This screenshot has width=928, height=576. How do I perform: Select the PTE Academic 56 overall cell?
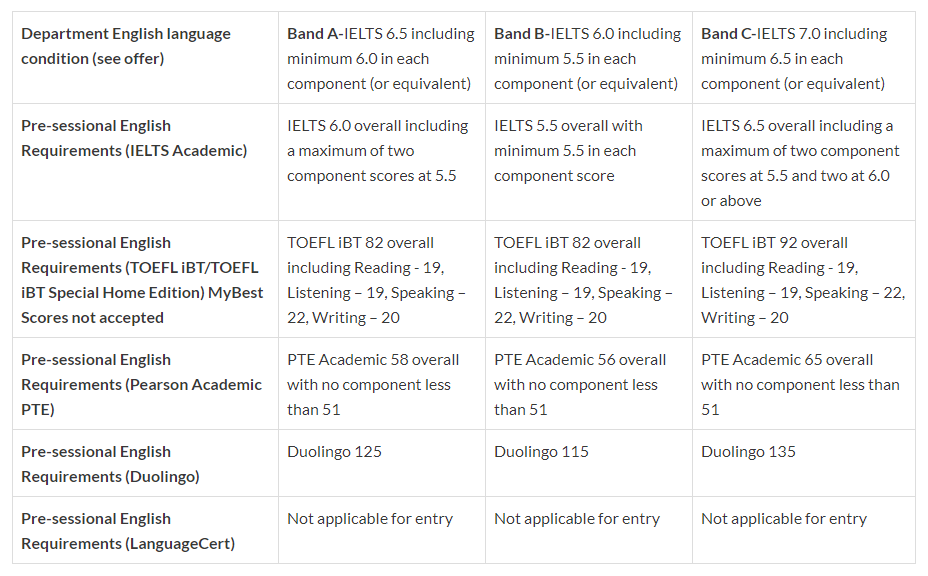click(x=580, y=384)
